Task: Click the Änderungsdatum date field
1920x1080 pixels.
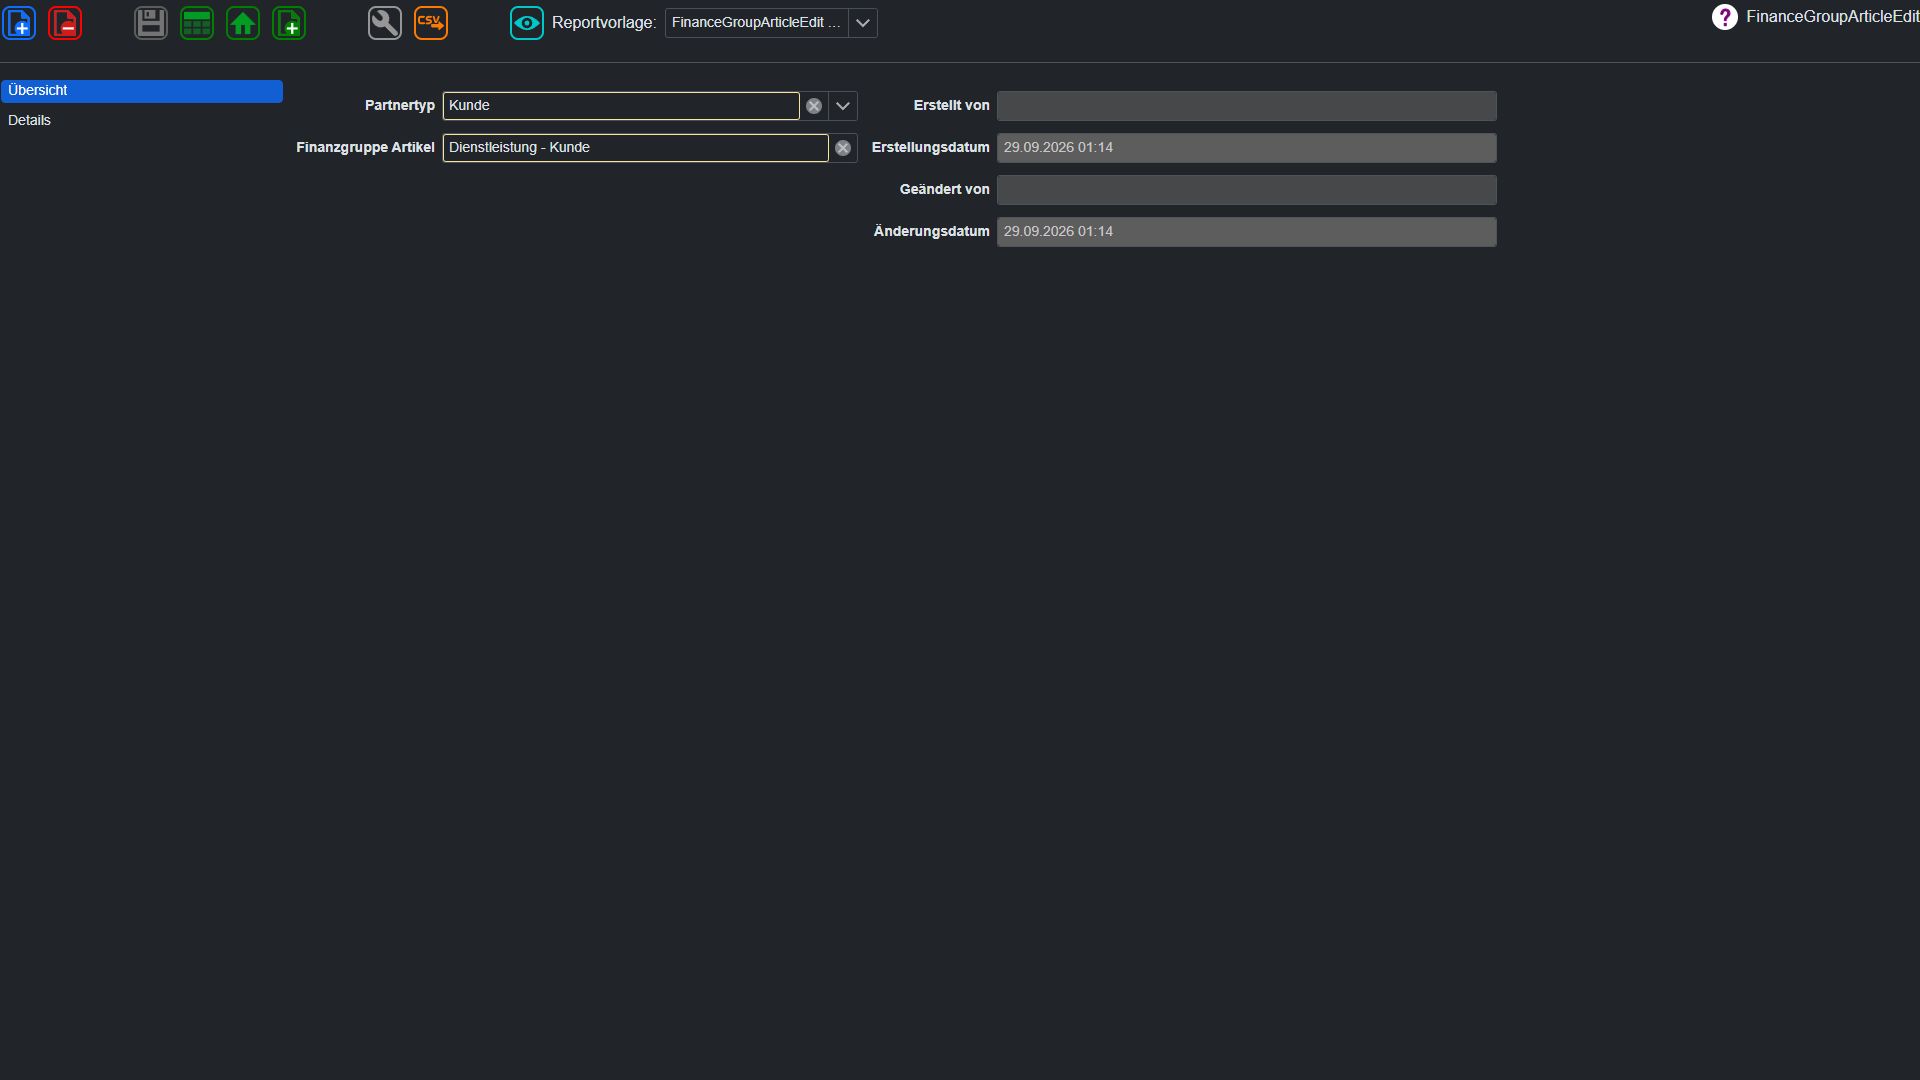Action: 1247,232
